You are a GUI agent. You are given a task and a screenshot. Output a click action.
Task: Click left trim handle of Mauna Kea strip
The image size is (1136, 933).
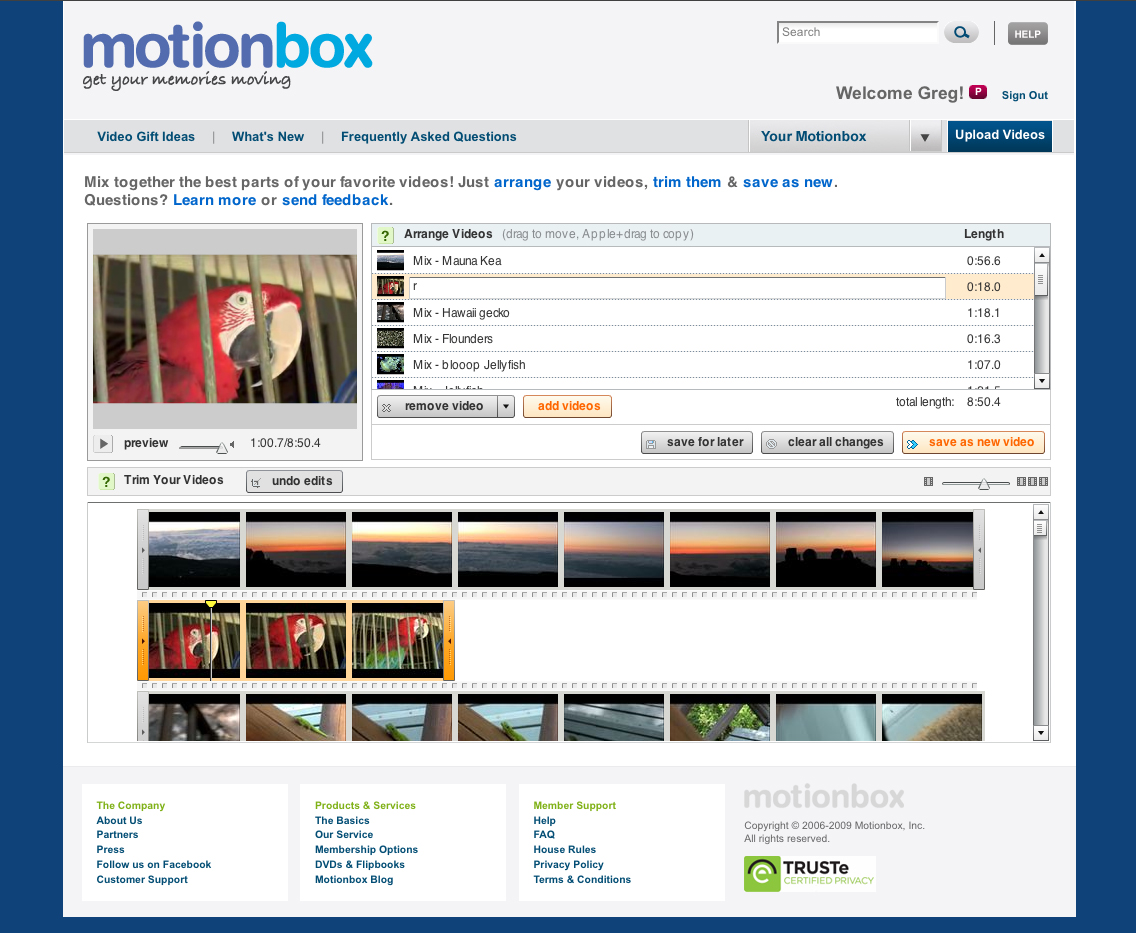143,550
